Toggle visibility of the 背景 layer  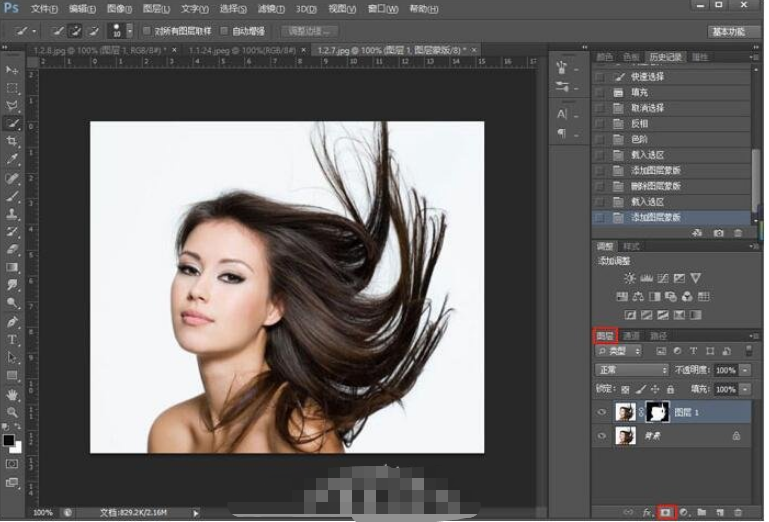[x=602, y=436]
